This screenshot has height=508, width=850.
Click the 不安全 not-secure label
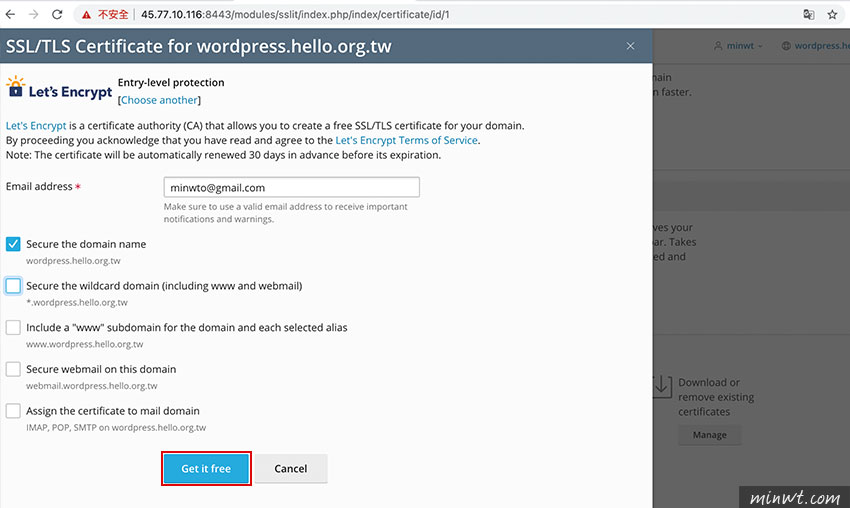(113, 15)
